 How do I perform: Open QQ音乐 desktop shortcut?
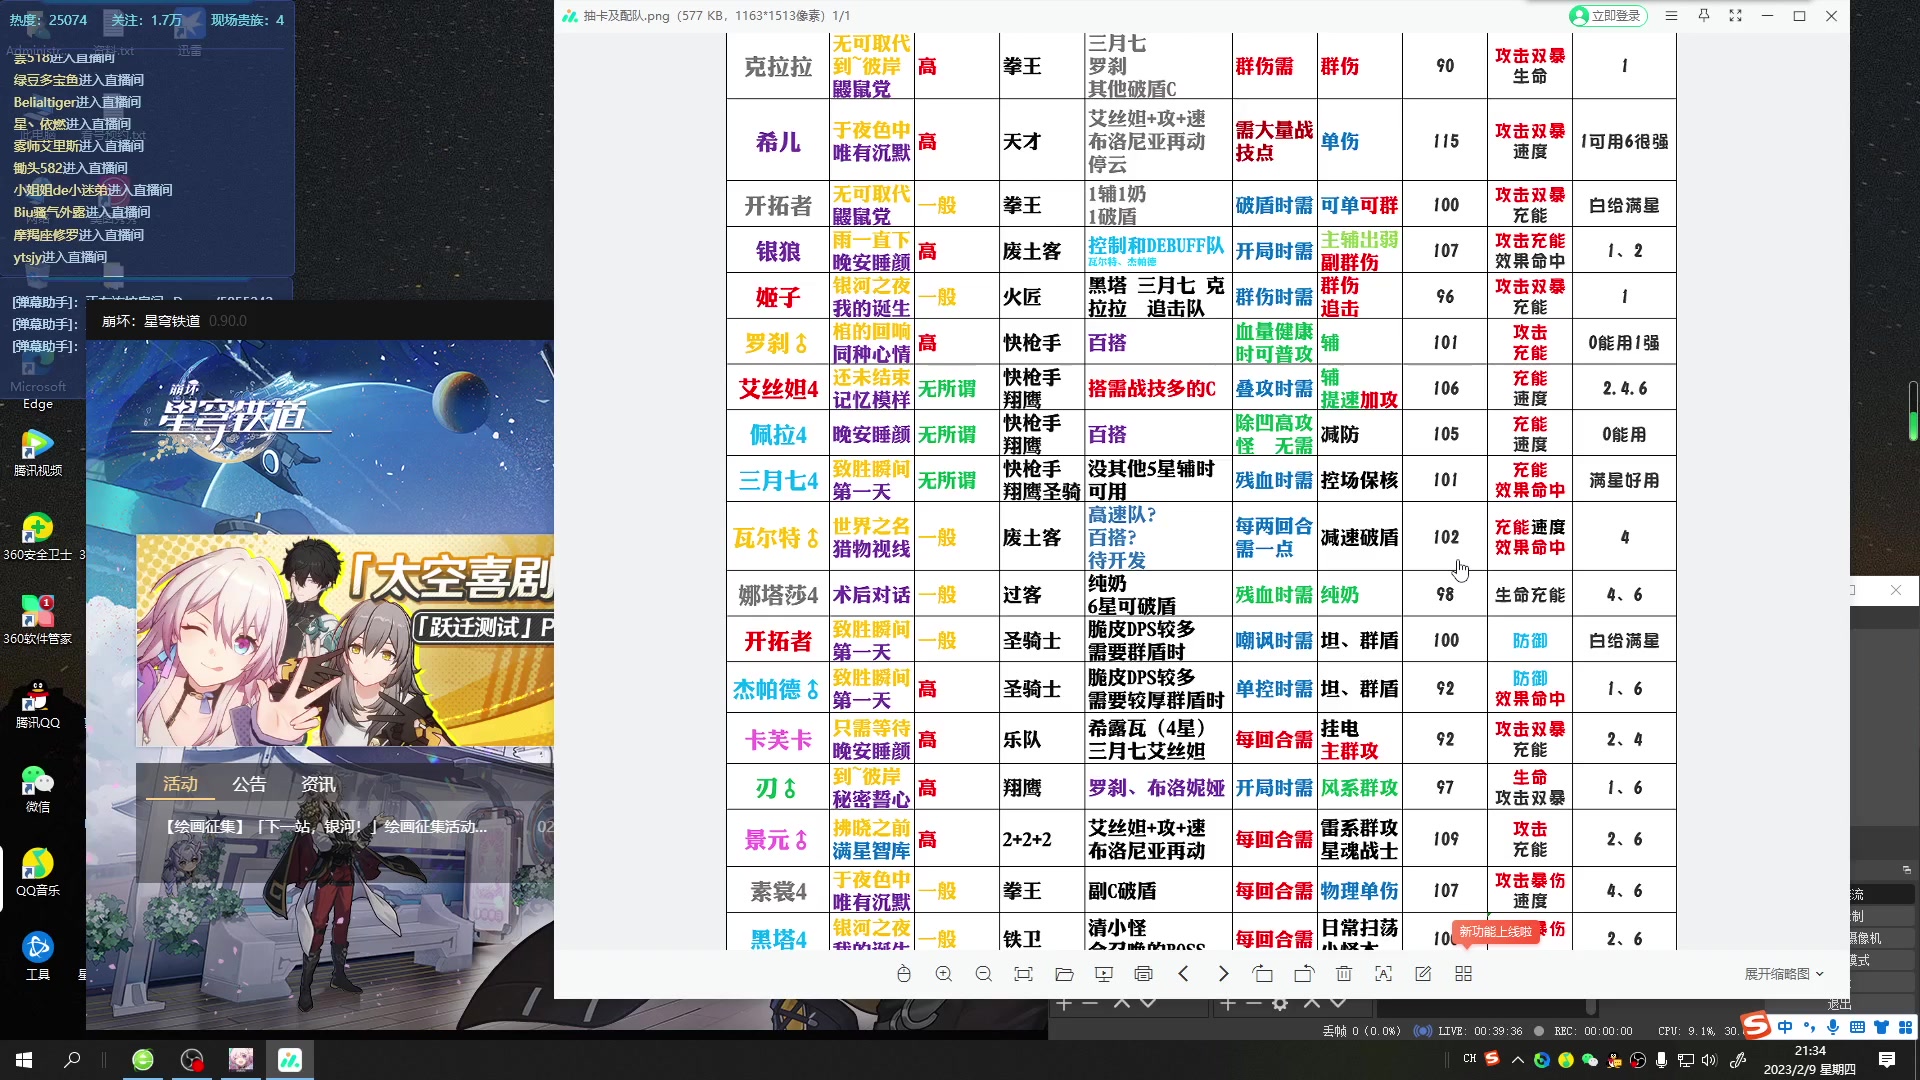pyautogui.click(x=38, y=872)
